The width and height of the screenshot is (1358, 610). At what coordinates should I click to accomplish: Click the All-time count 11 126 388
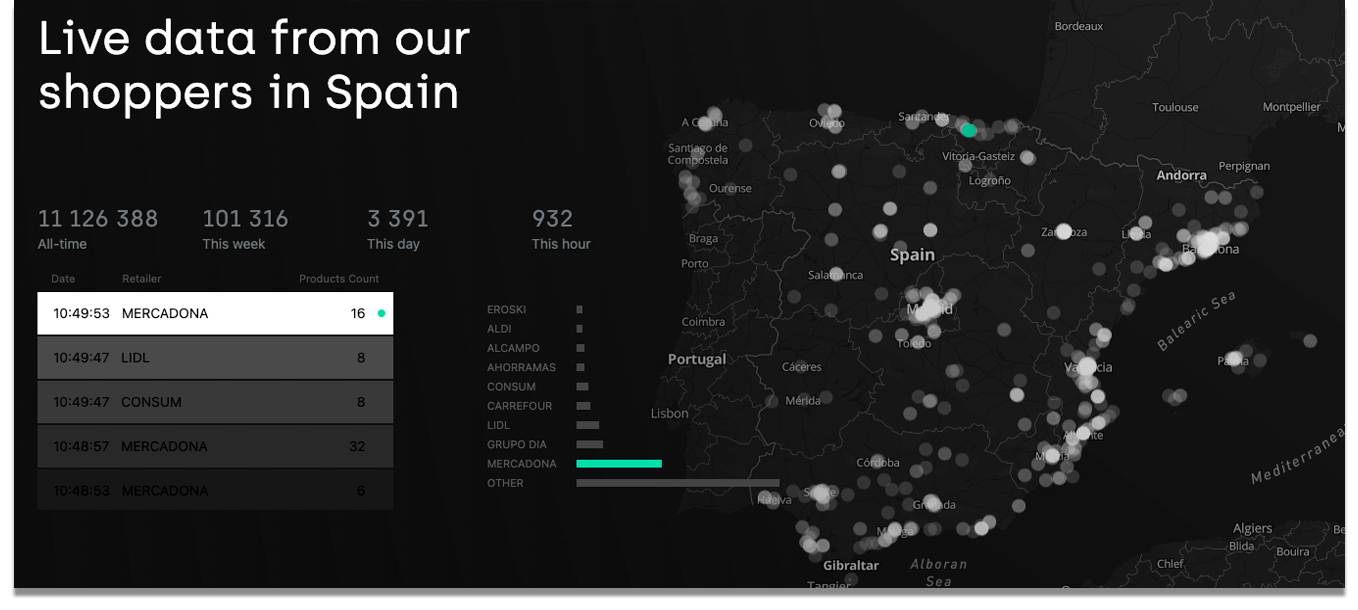(x=98, y=218)
